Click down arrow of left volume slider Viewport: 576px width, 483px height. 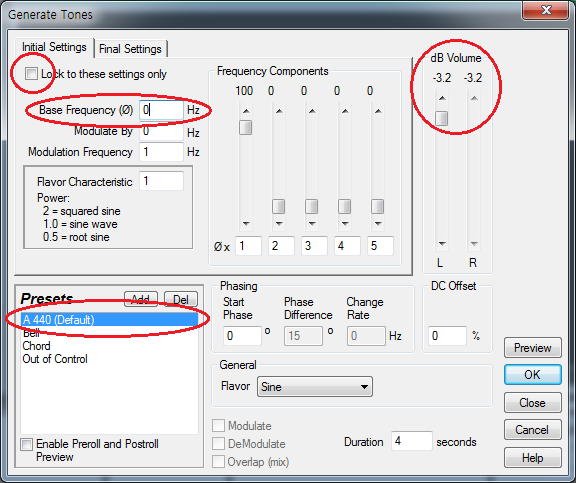[x=442, y=244]
